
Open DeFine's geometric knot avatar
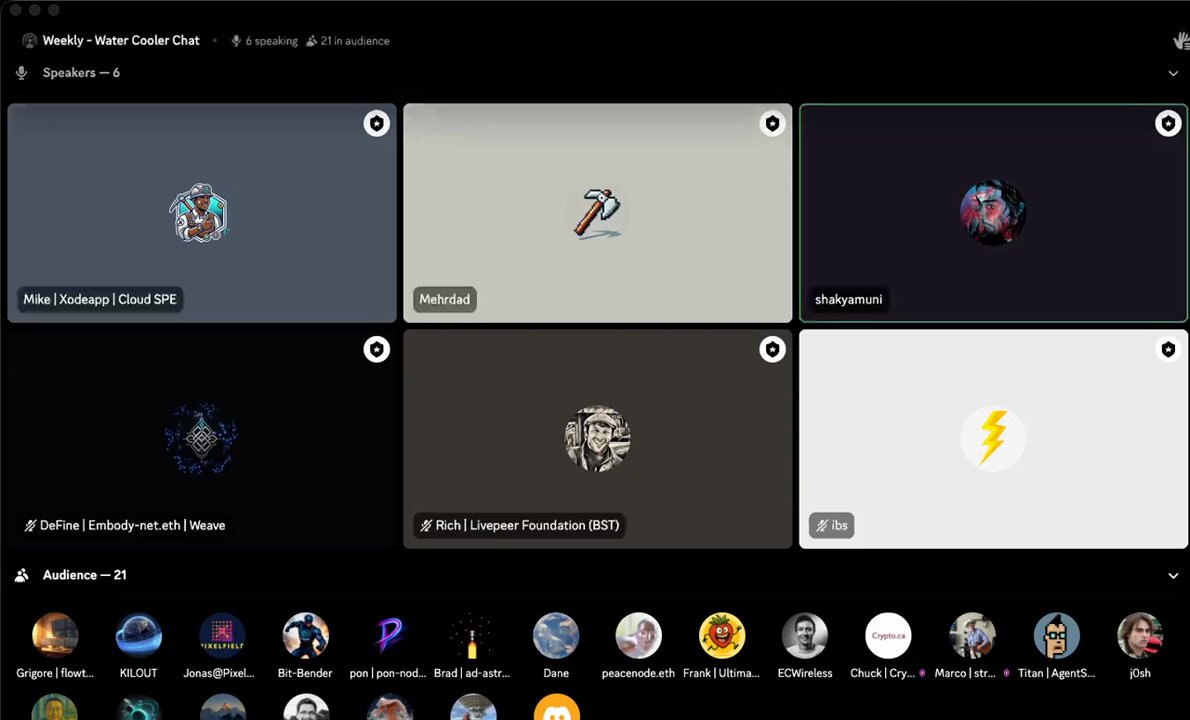tap(200, 439)
